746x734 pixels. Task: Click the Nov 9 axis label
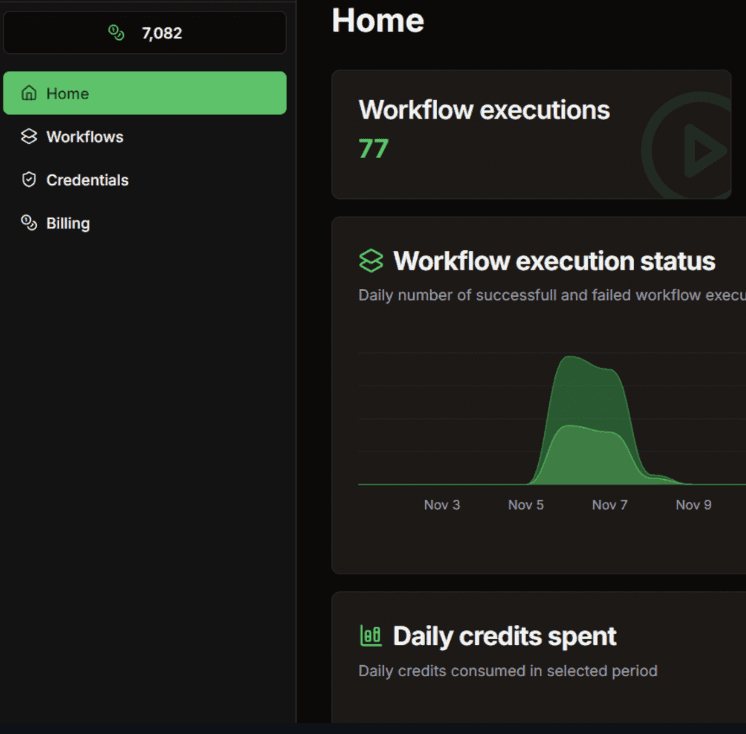694,505
